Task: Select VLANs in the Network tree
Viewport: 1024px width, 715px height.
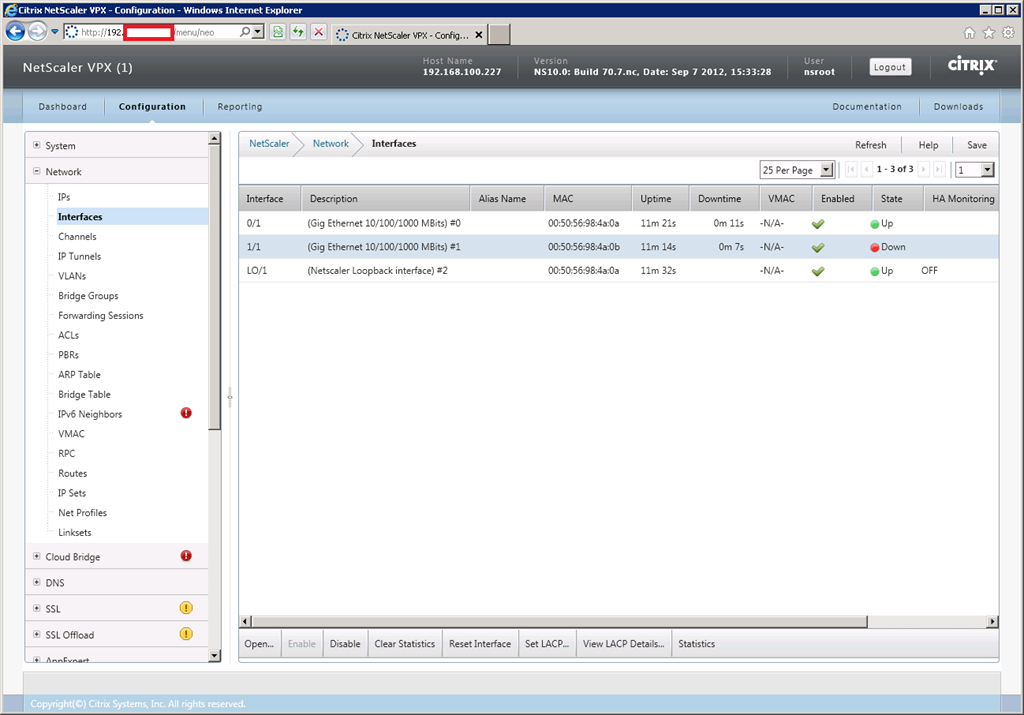Action: (x=72, y=276)
